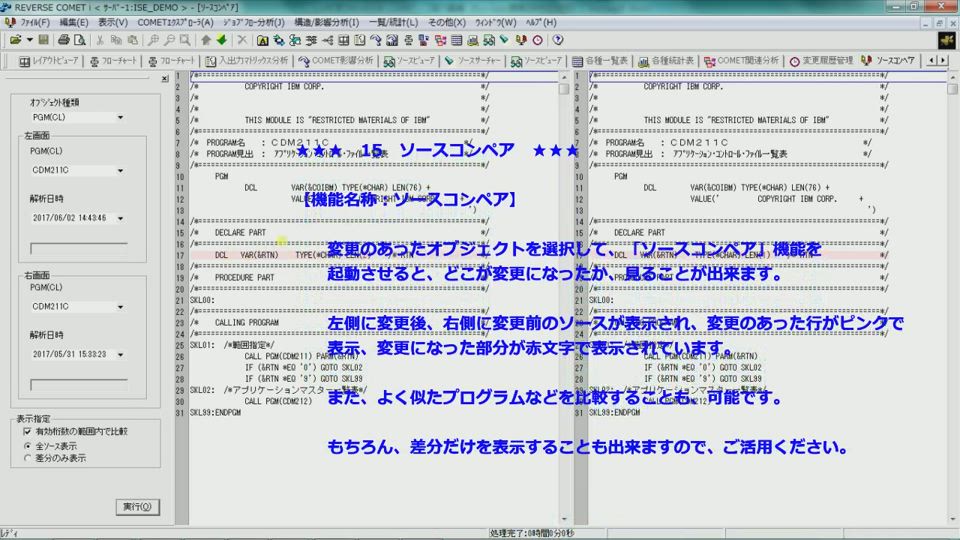Click the 実行(O) button
Viewport: 960px width, 540px height.
click(136, 506)
